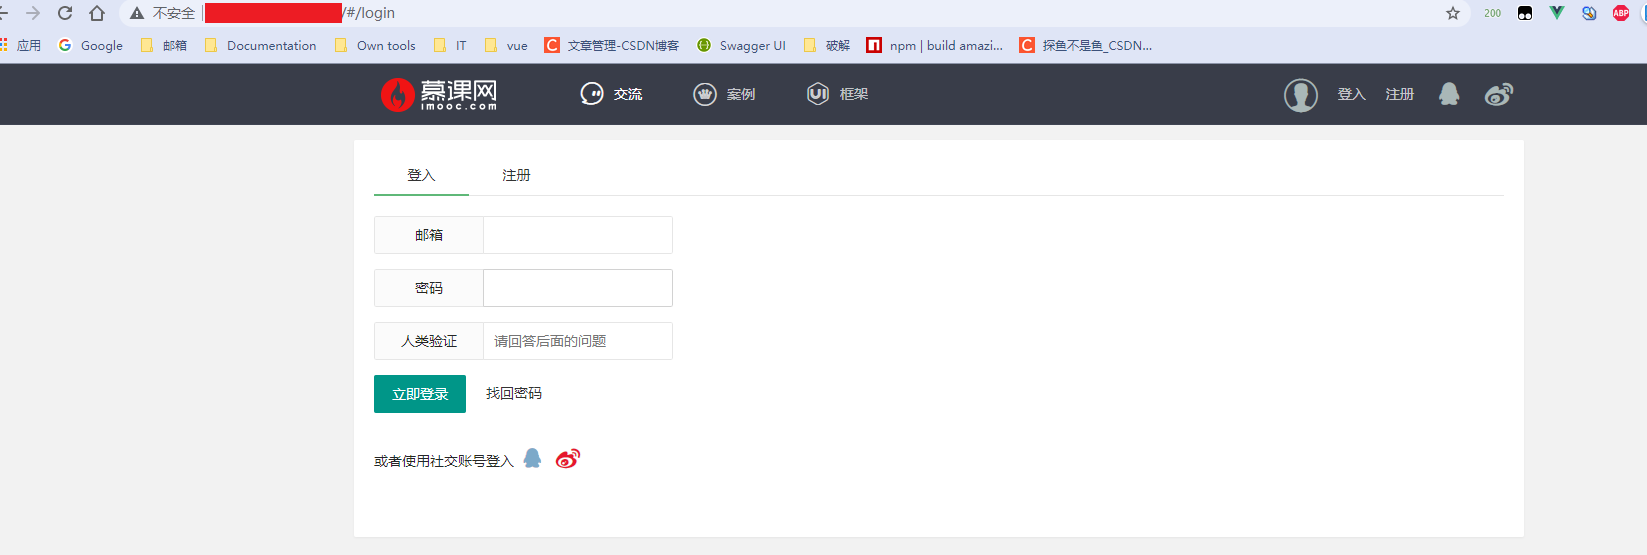This screenshot has width=1647, height=555.
Task: Focus the 邮箱 input field
Action: click(x=577, y=235)
